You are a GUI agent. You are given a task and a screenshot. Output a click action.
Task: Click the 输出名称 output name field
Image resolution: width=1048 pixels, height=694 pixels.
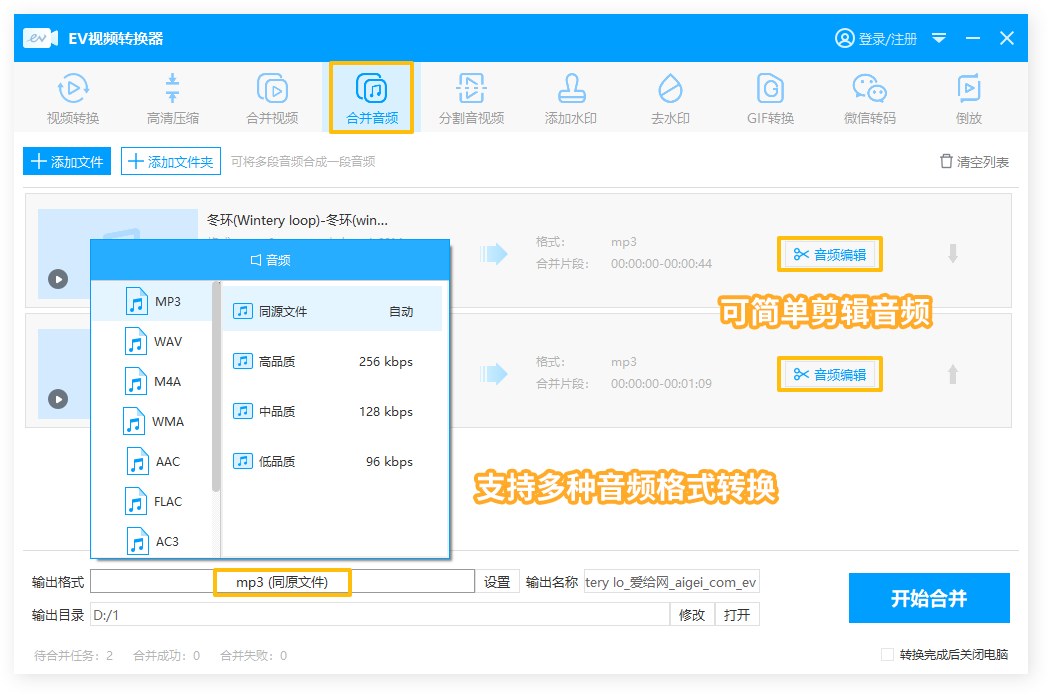click(x=670, y=582)
